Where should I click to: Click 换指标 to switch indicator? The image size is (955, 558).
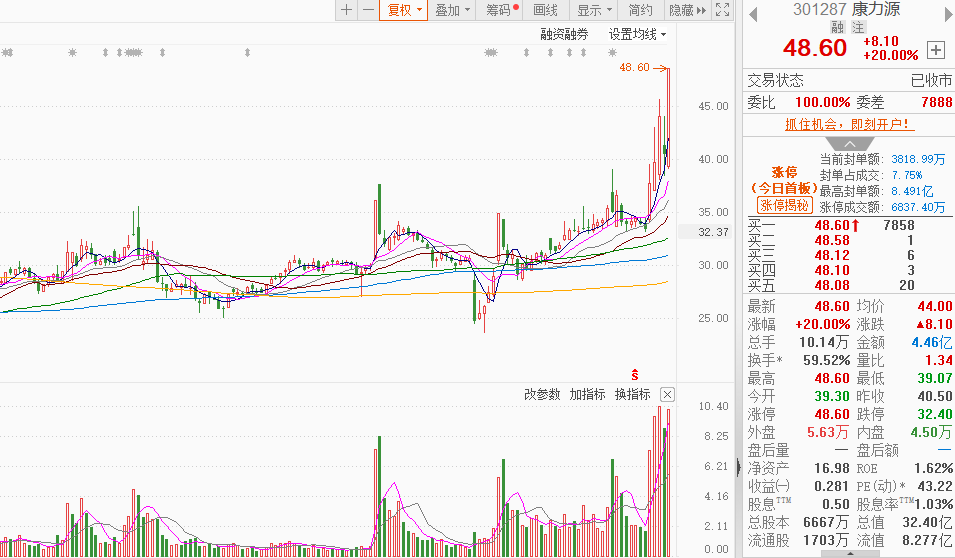click(x=632, y=394)
